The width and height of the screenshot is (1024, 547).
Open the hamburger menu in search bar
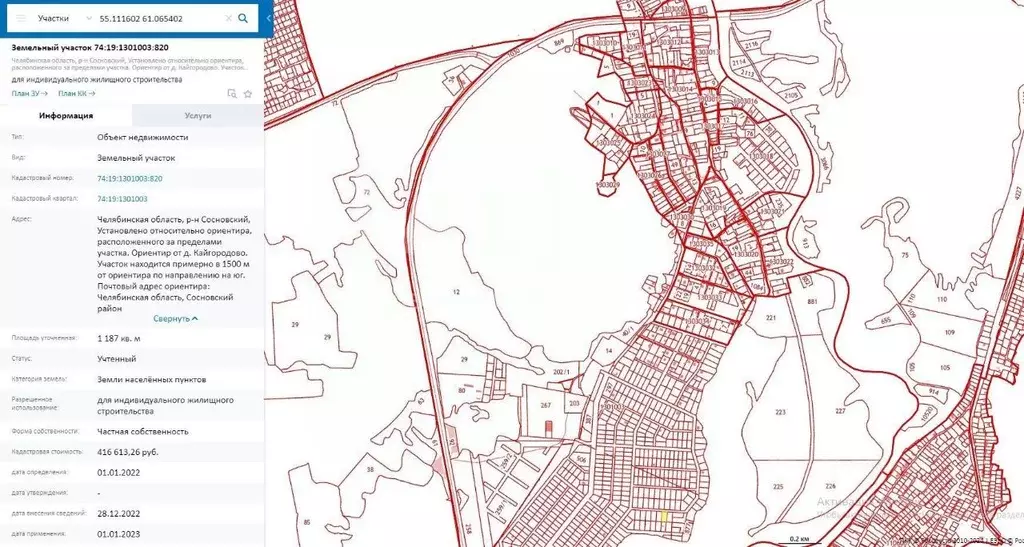(x=21, y=18)
